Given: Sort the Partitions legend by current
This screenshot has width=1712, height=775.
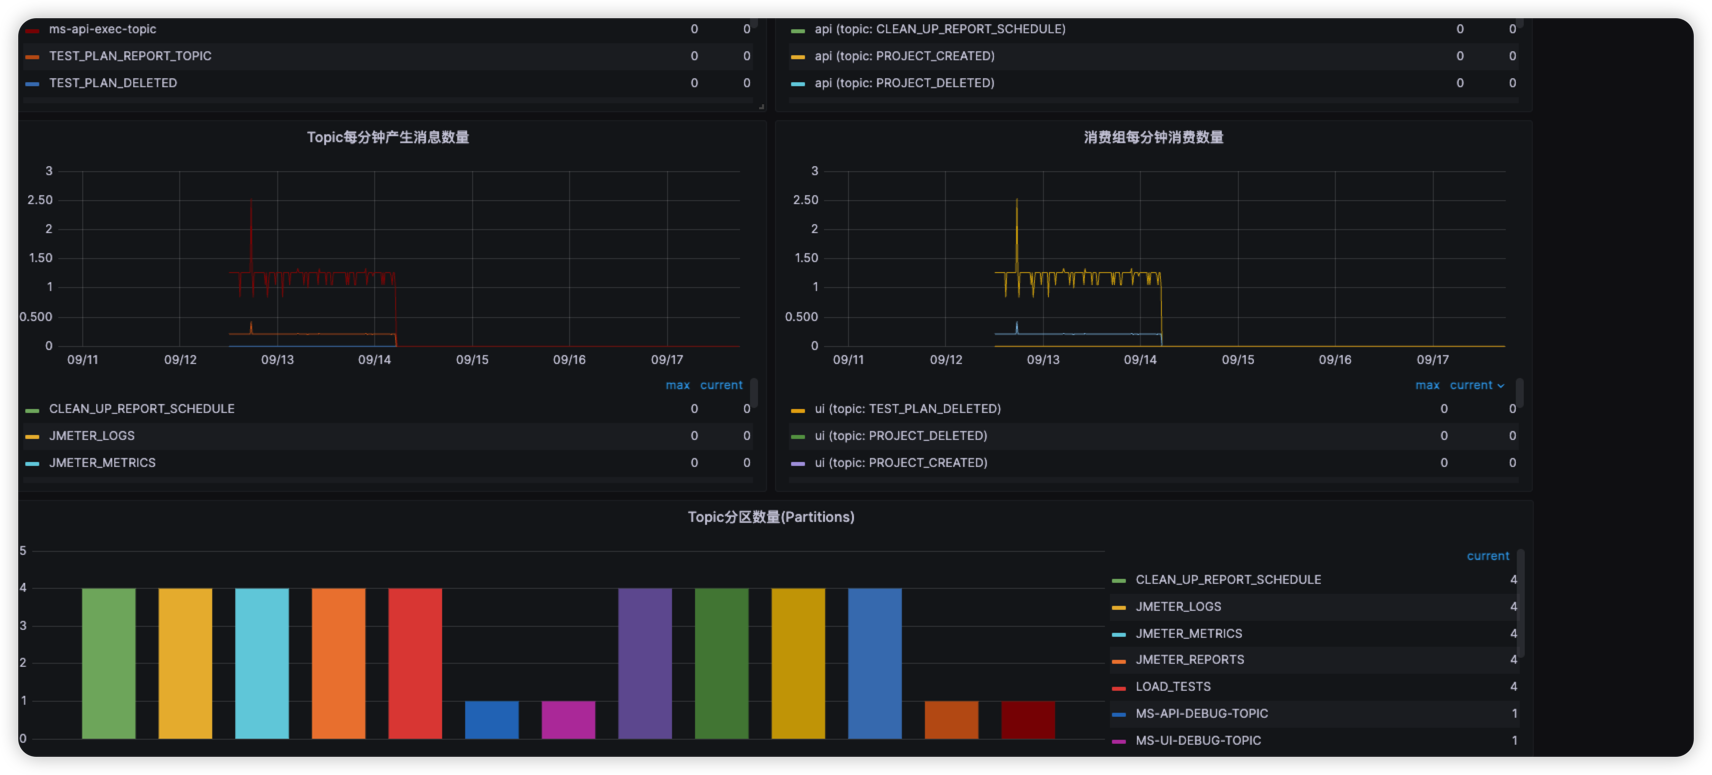Looking at the screenshot, I should pos(1488,556).
